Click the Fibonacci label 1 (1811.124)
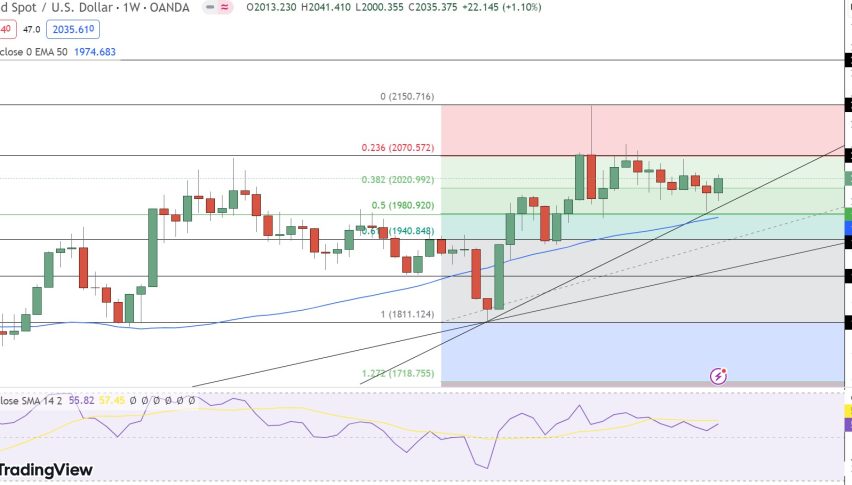Image resolution: width=852 pixels, height=485 pixels. coord(407,313)
